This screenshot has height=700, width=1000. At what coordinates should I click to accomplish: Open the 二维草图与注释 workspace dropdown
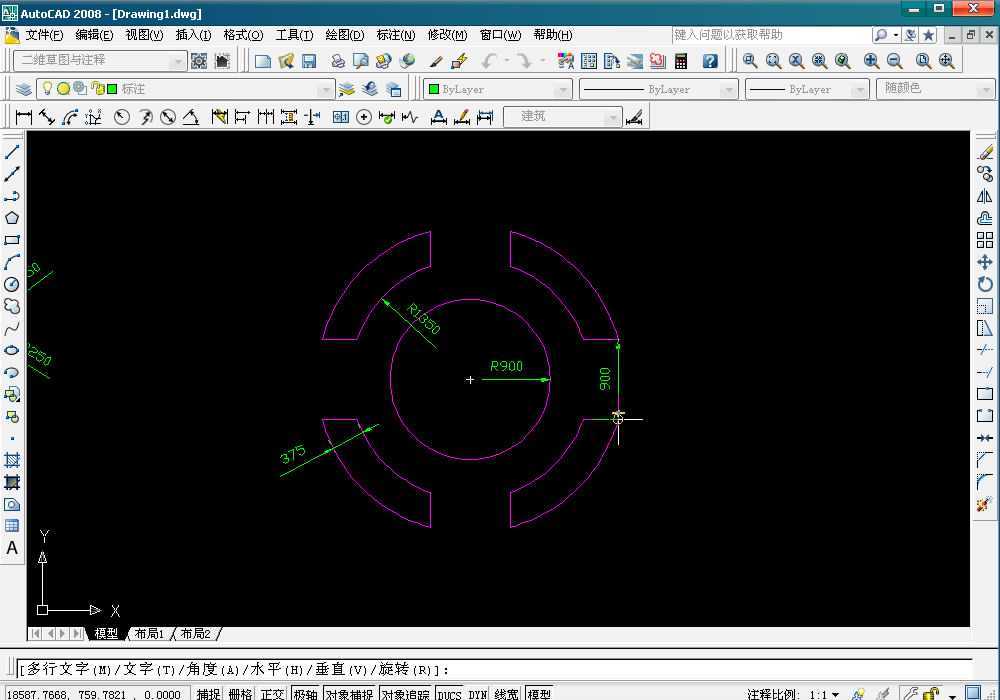click(x=100, y=61)
